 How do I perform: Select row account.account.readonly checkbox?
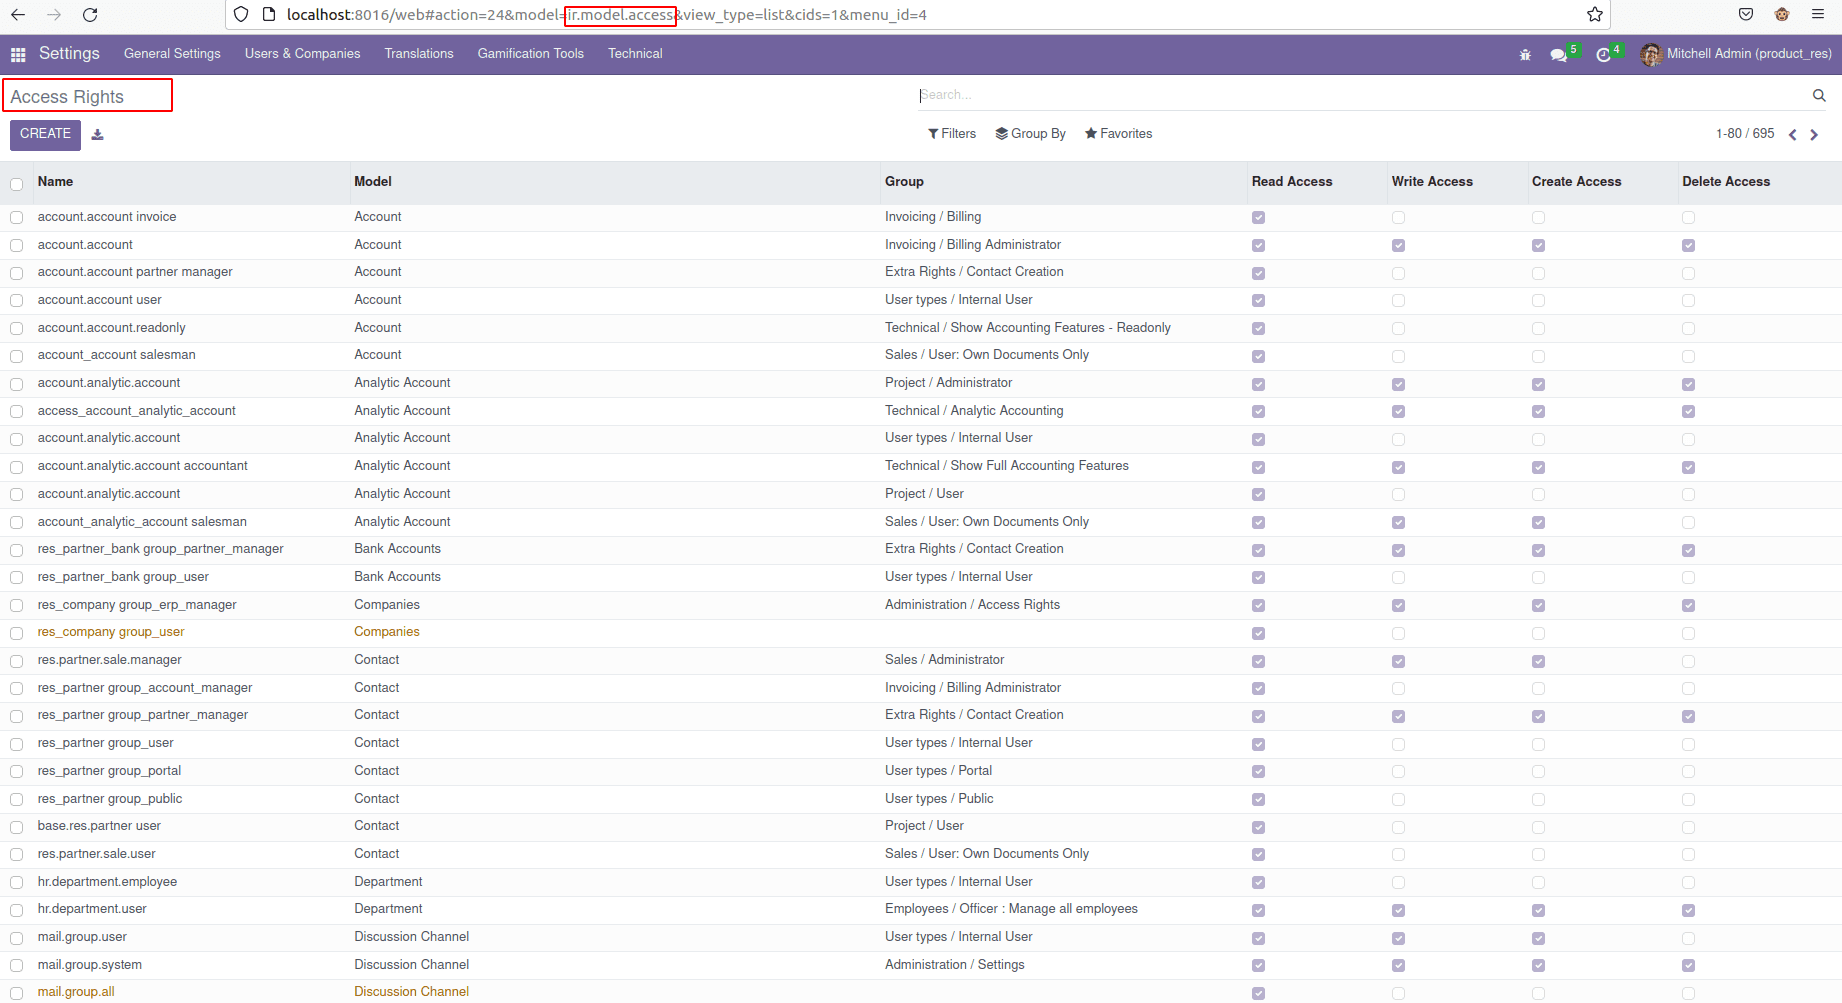coord(17,328)
